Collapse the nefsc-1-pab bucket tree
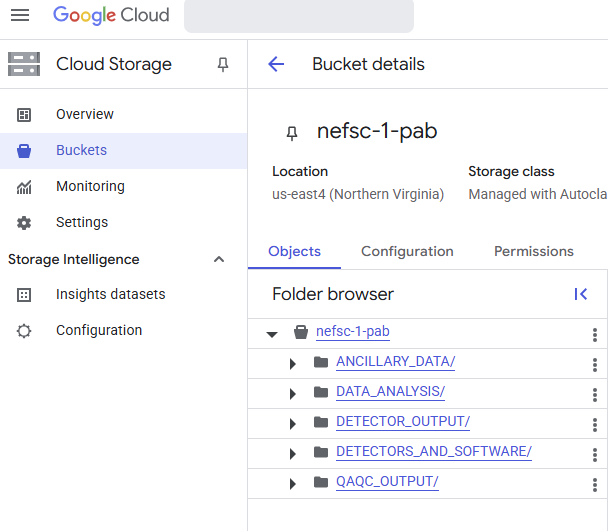The width and height of the screenshot is (608, 531). coord(272,334)
